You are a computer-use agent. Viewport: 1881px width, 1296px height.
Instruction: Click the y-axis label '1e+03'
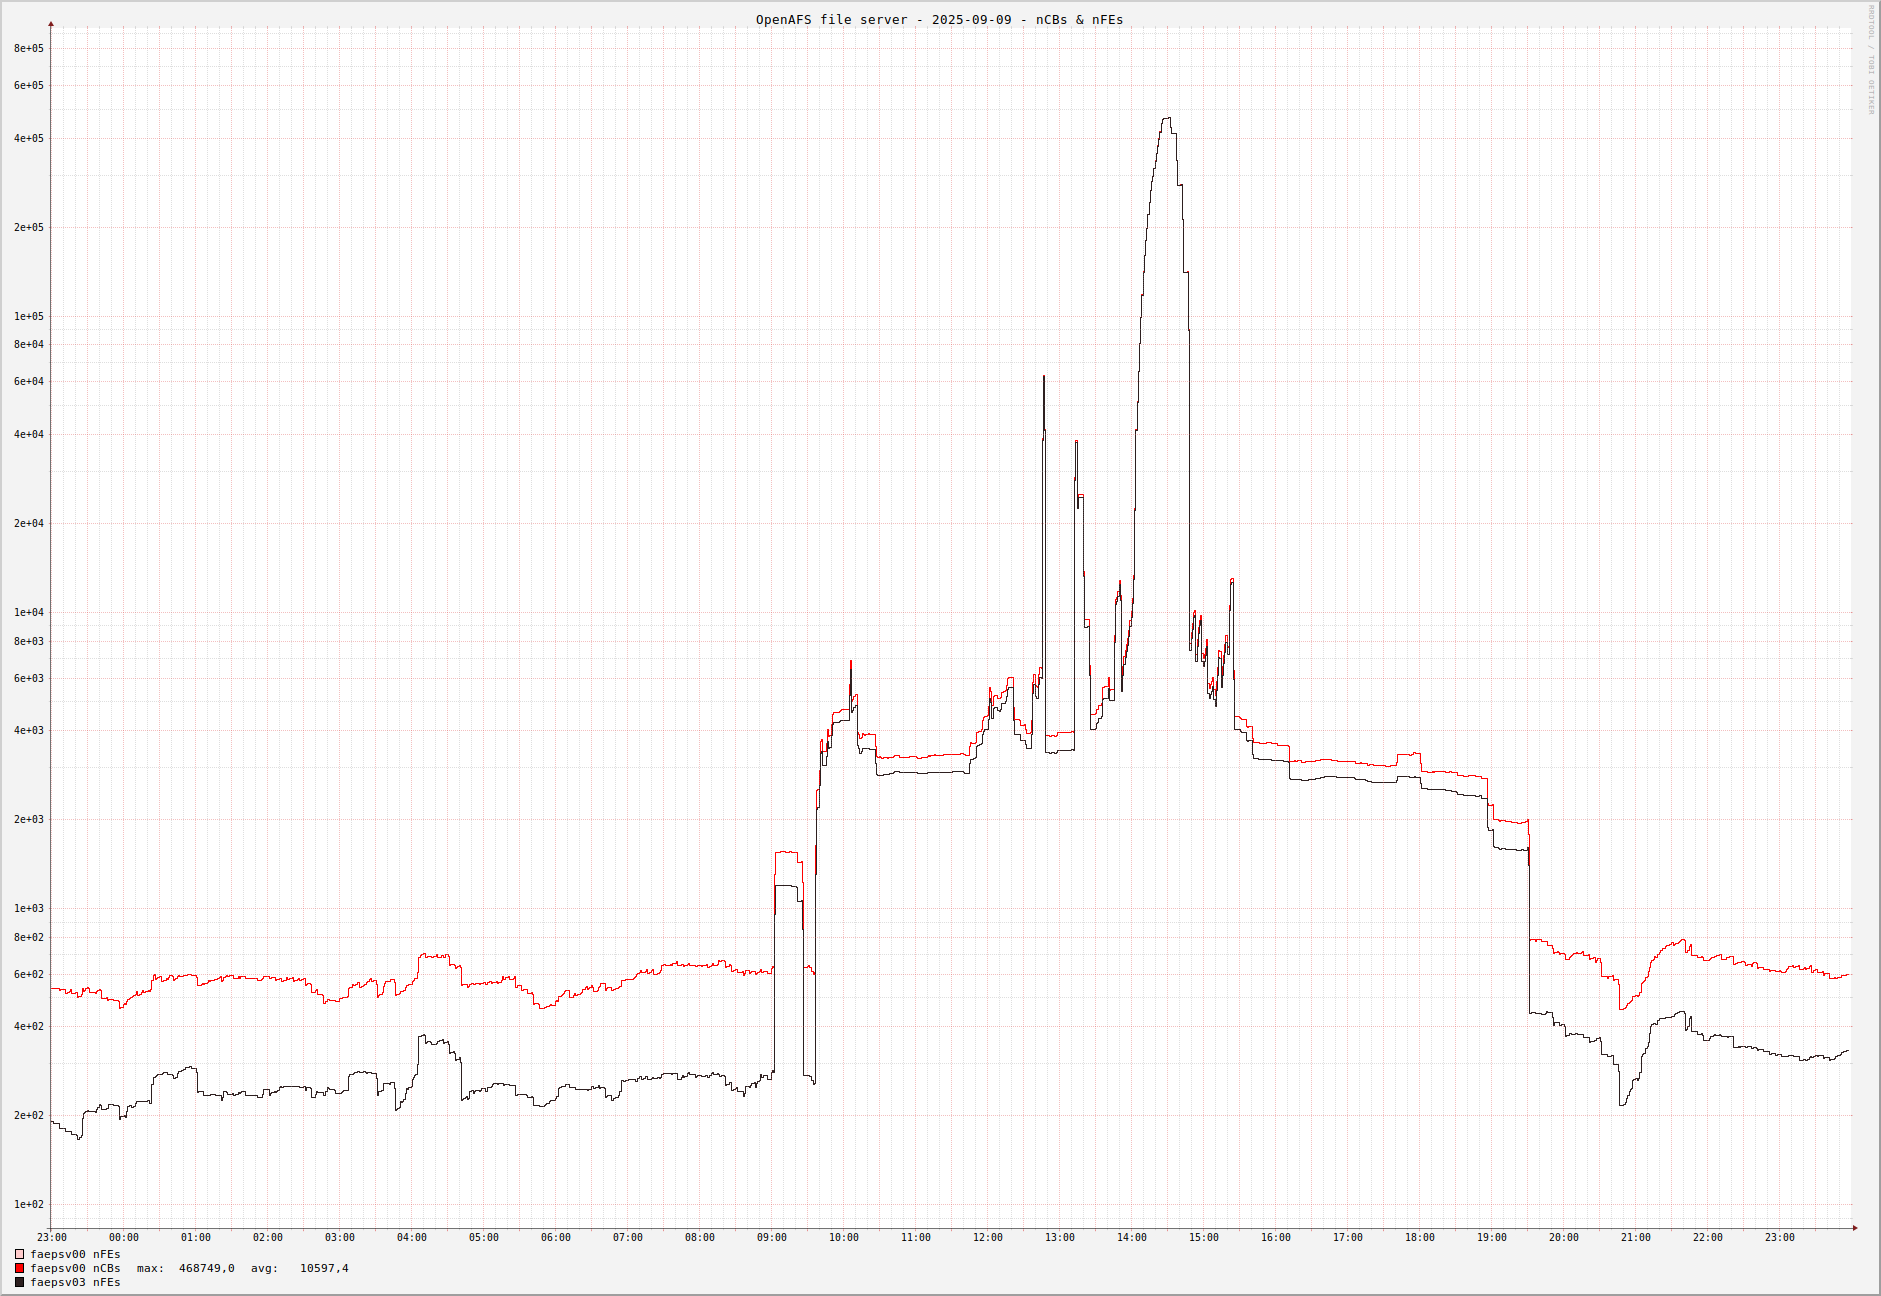point(29,908)
